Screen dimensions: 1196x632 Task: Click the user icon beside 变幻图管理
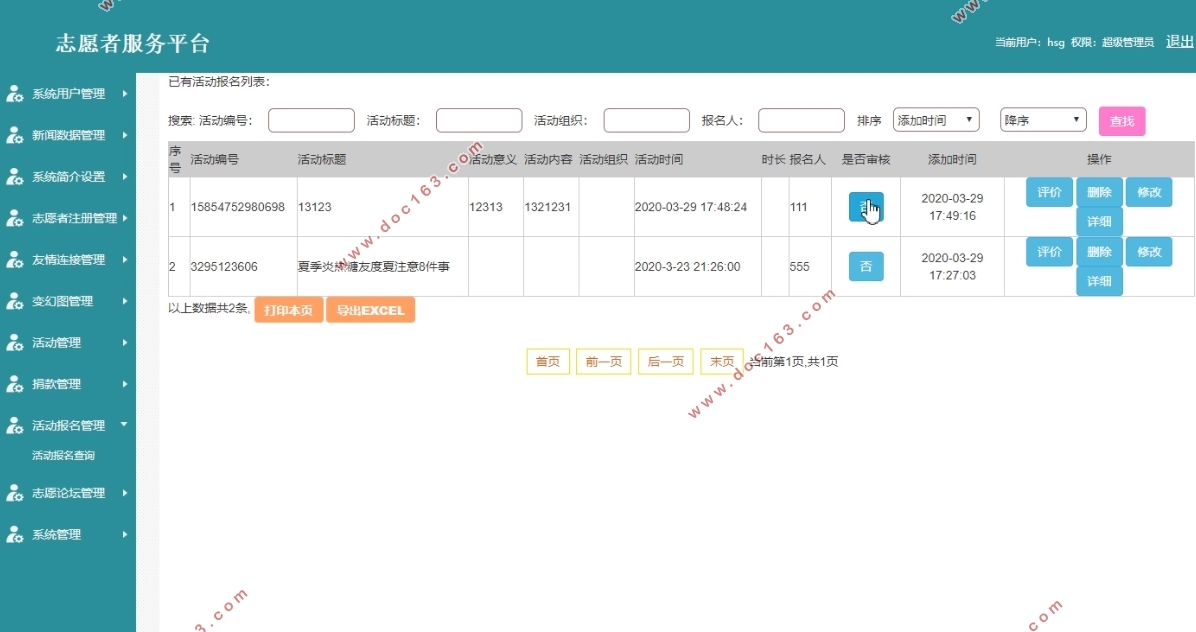pyautogui.click(x=14, y=301)
